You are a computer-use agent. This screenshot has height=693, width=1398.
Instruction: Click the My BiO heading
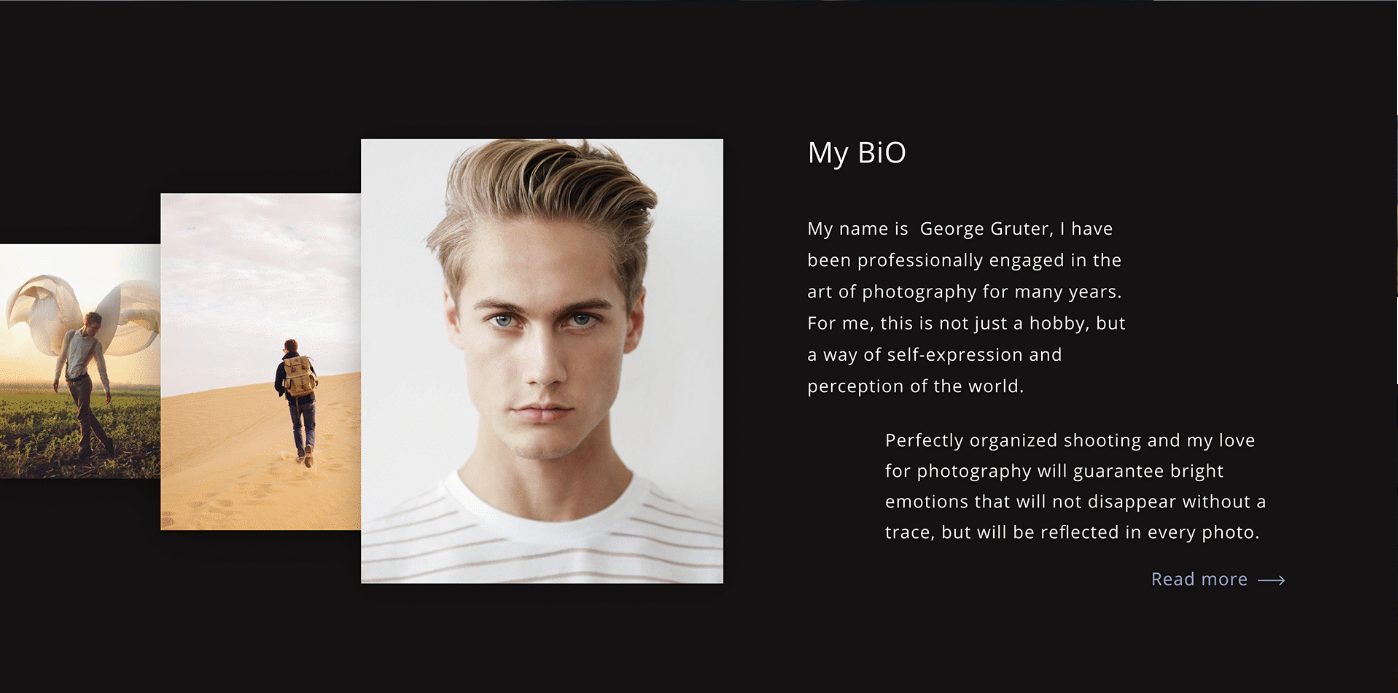(857, 153)
